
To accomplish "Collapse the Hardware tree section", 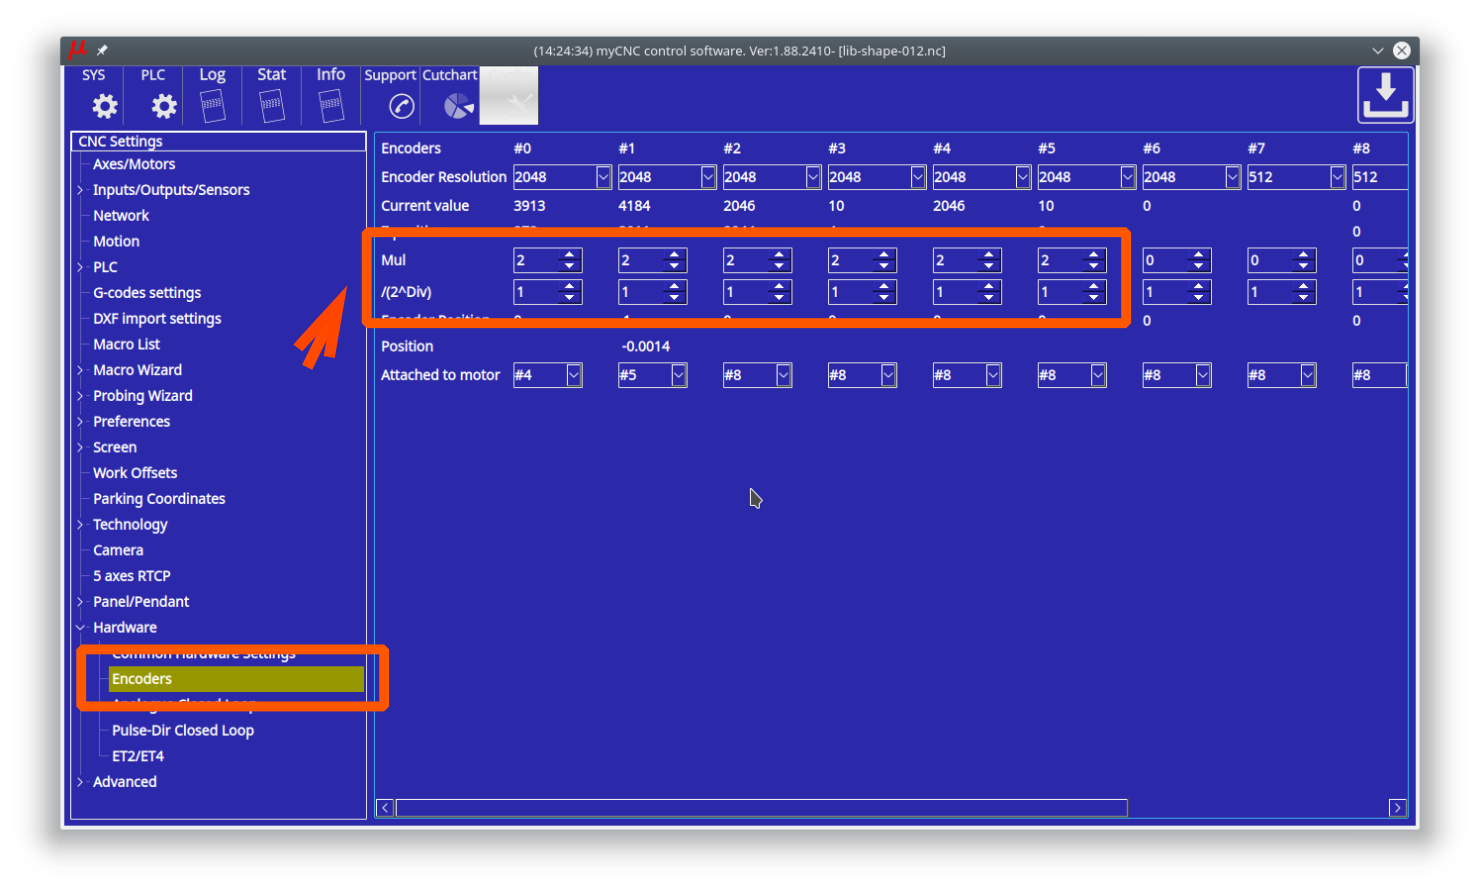I will click(x=81, y=628).
